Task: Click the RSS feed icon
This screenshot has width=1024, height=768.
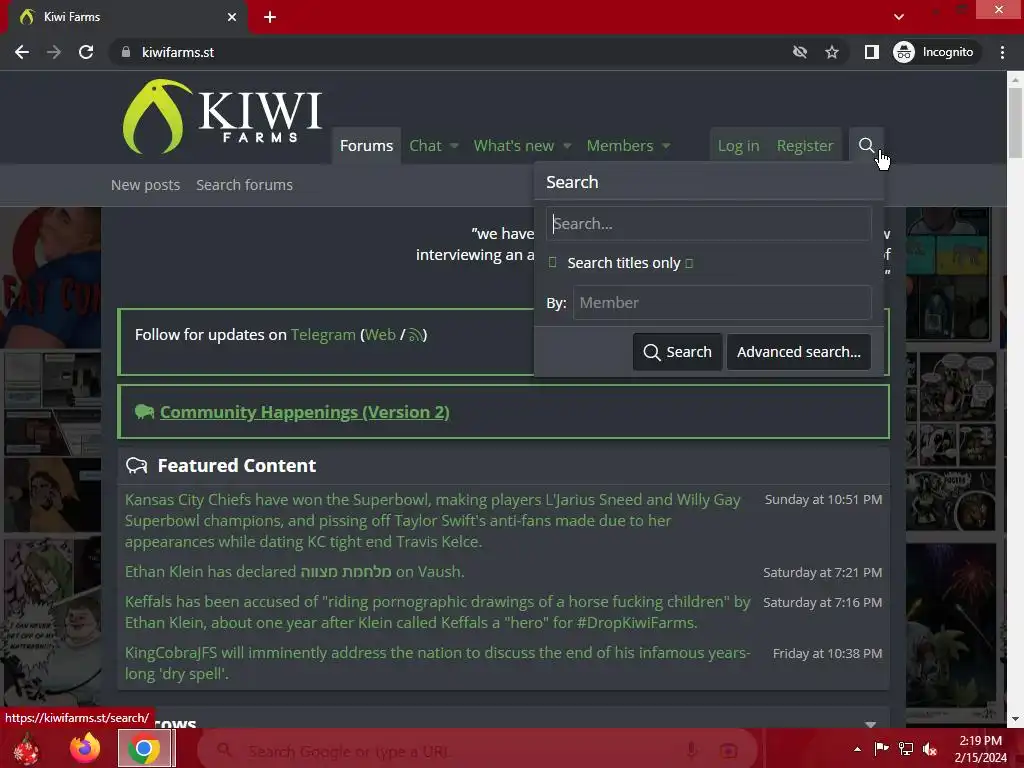Action: point(415,336)
